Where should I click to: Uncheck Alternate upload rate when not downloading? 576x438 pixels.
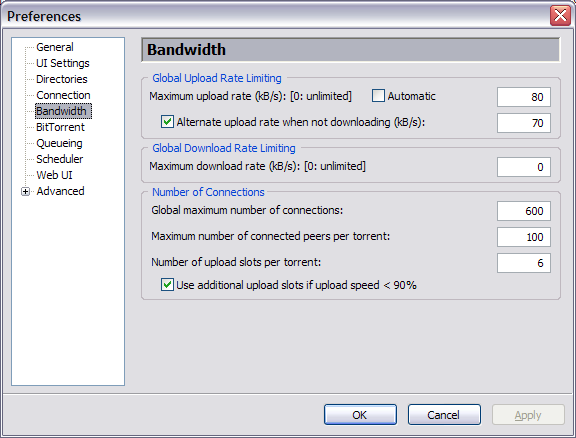168,122
